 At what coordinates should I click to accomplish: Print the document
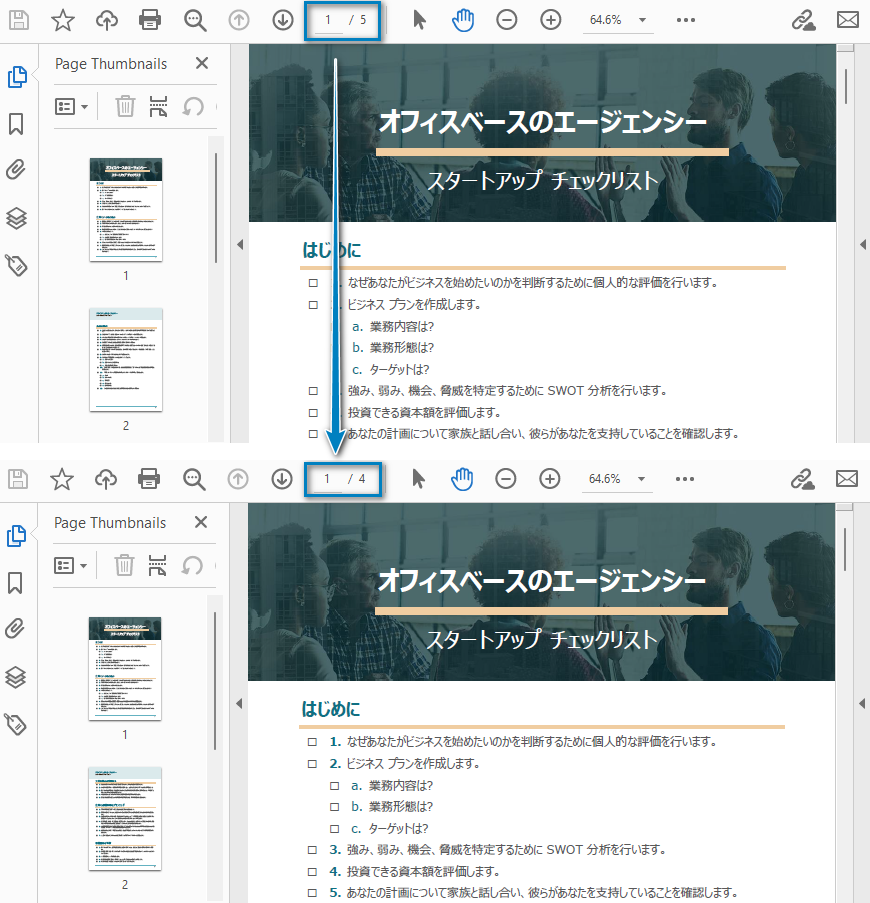click(149, 19)
